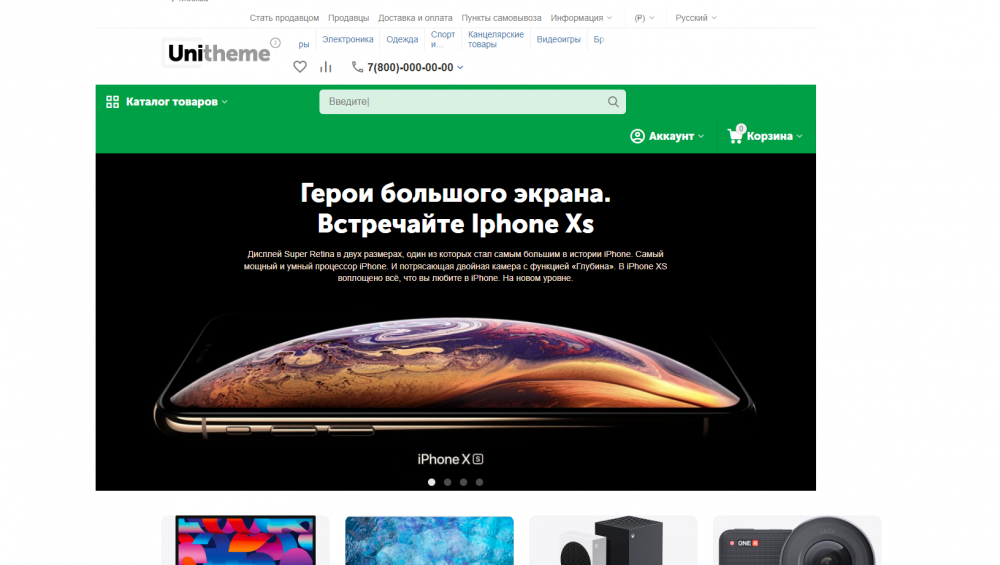Click the Unitheme logo

click(219, 52)
